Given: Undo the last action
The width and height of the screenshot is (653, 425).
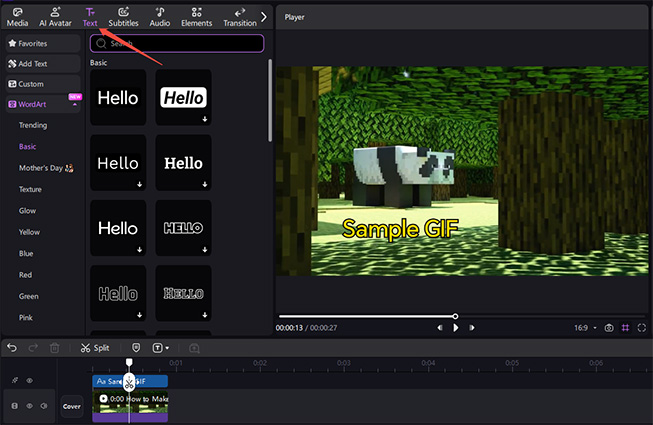Looking at the screenshot, I should (x=12, y=348).
